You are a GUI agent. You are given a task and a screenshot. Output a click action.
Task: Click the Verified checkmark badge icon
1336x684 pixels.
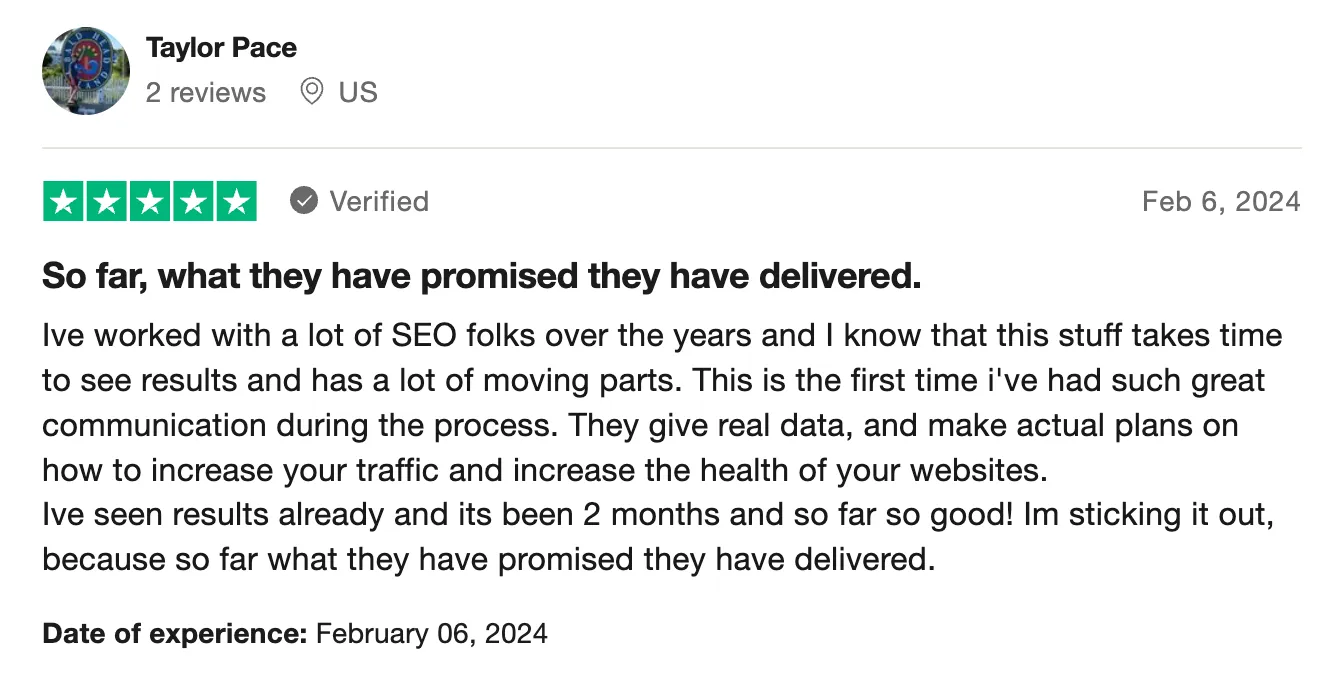[304, 201]
